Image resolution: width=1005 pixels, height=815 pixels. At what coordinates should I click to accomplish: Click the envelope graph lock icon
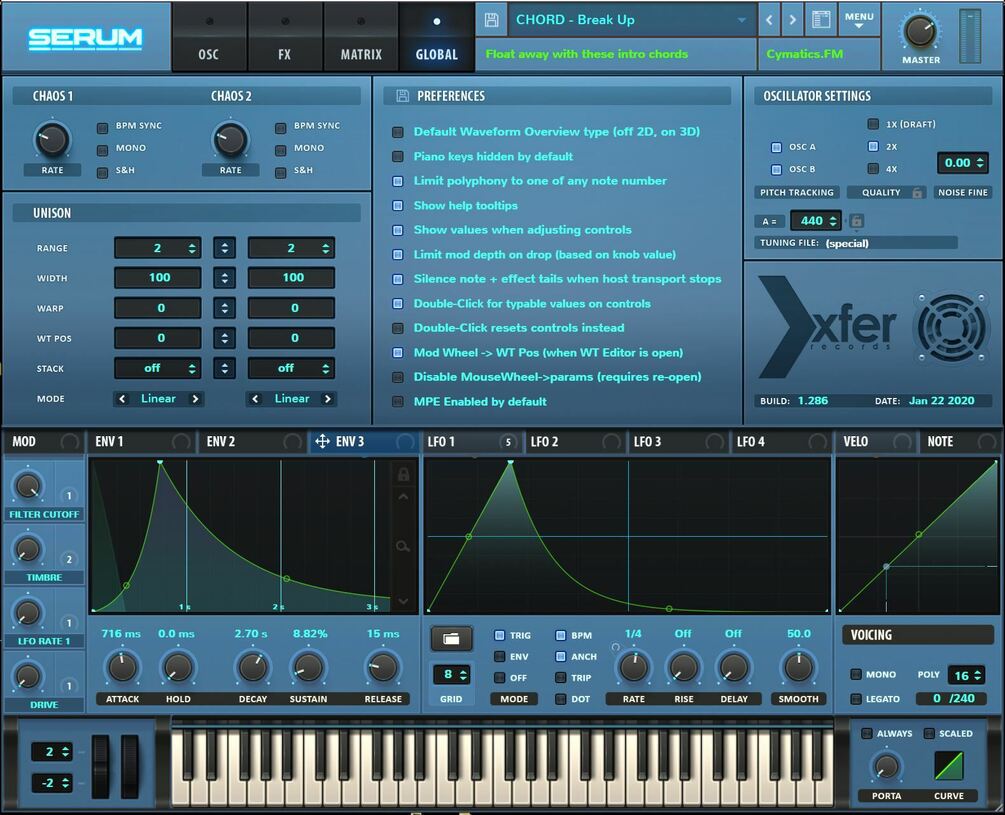[x=403, y=474]
